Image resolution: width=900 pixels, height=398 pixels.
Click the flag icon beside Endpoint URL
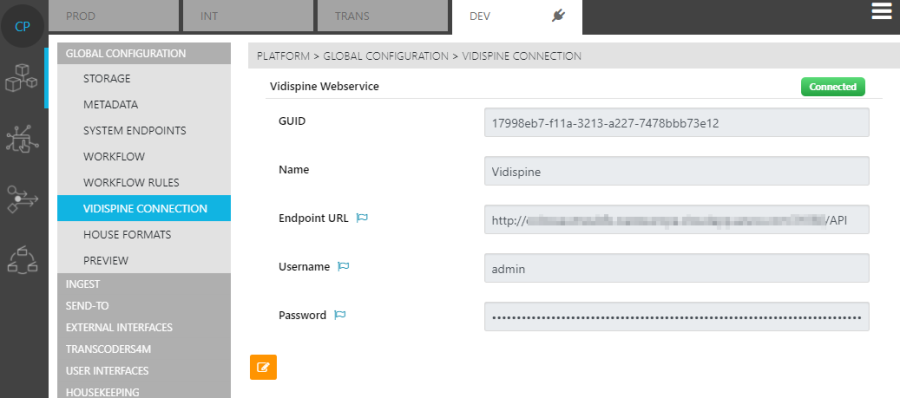pos(362,218)
